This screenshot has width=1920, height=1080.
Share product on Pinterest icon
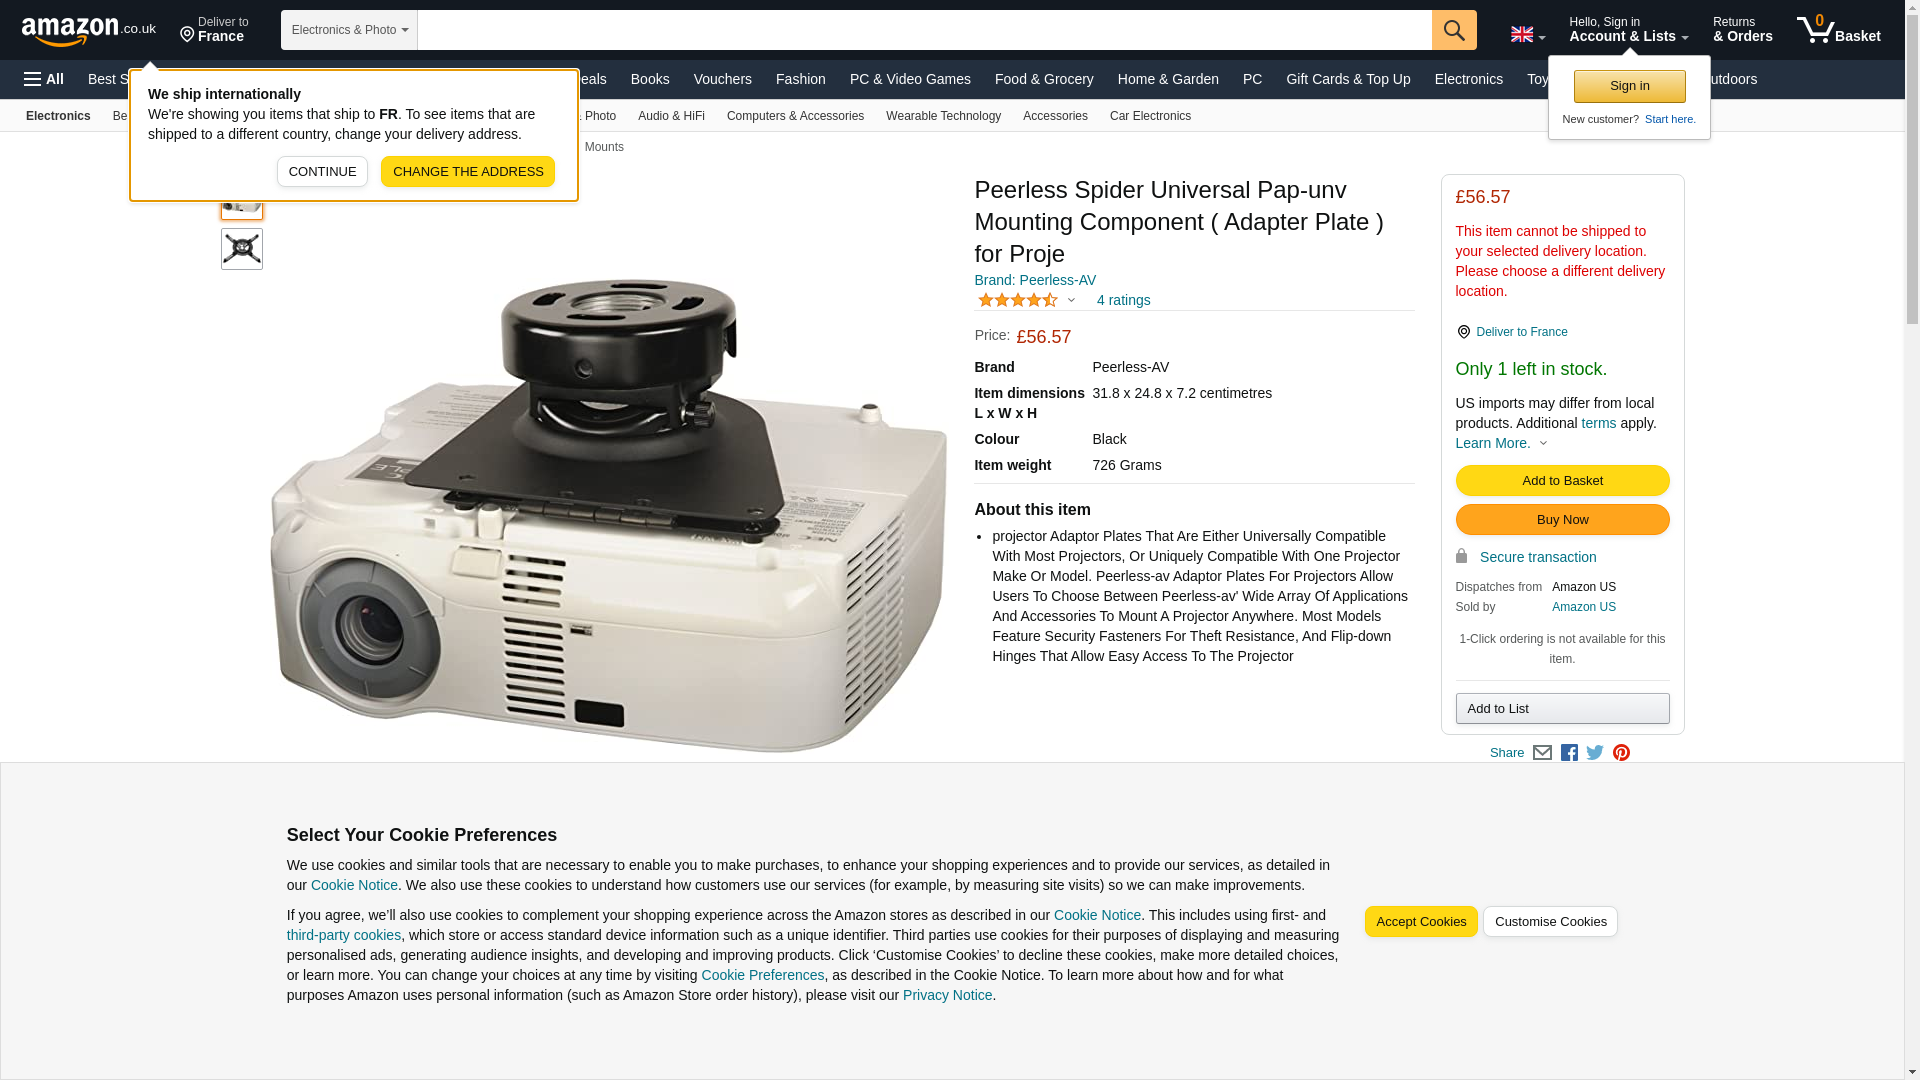[1621, 753]
